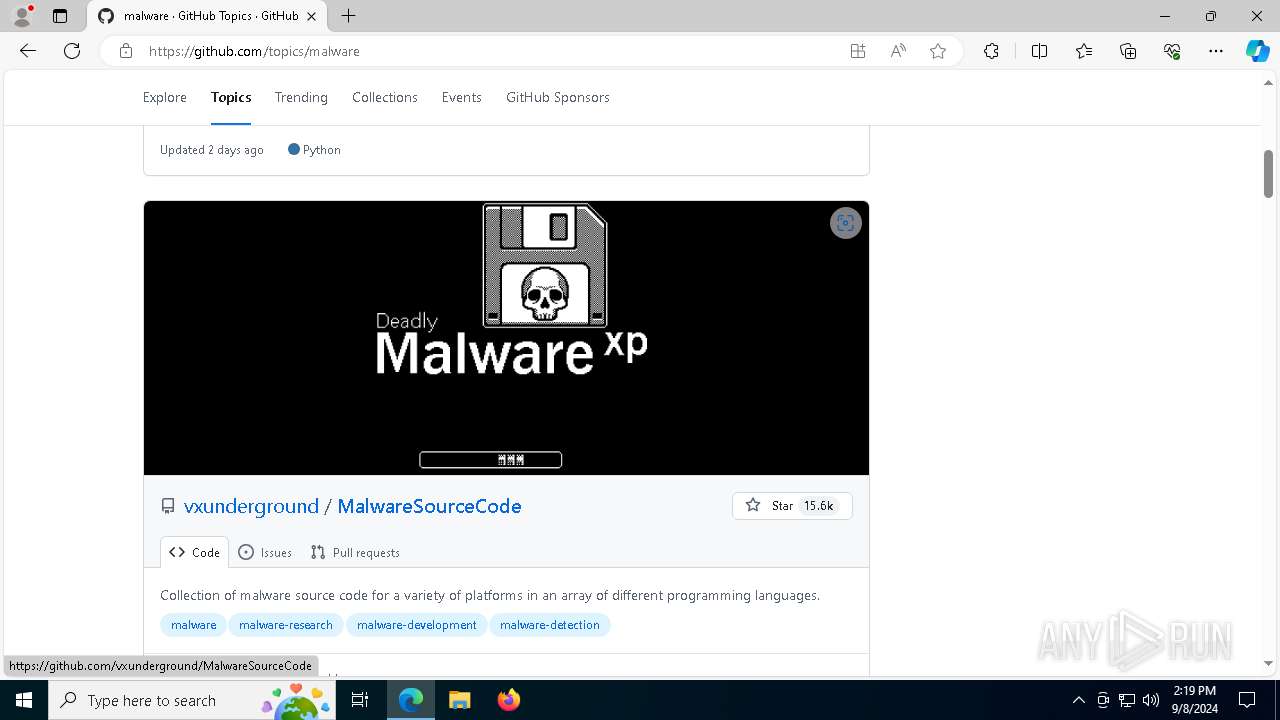Go back to previous page

coord(28,51)
